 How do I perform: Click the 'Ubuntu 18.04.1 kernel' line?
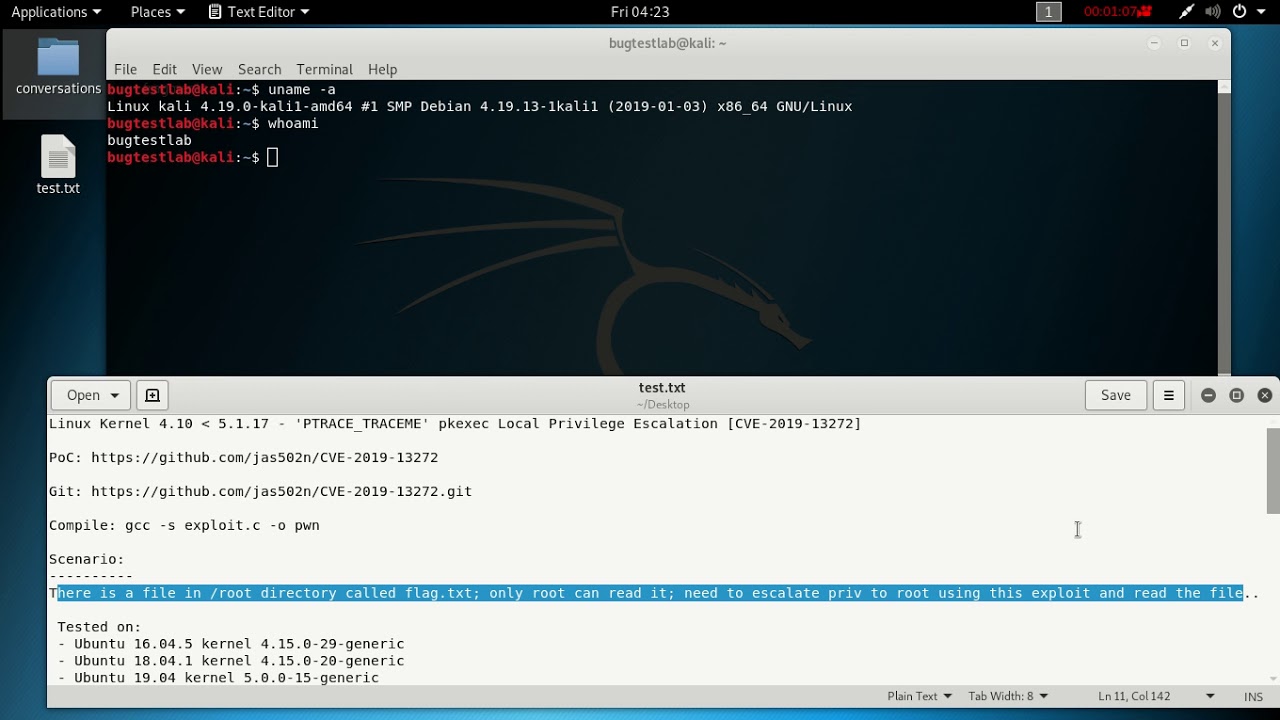[x=231, y=661]
